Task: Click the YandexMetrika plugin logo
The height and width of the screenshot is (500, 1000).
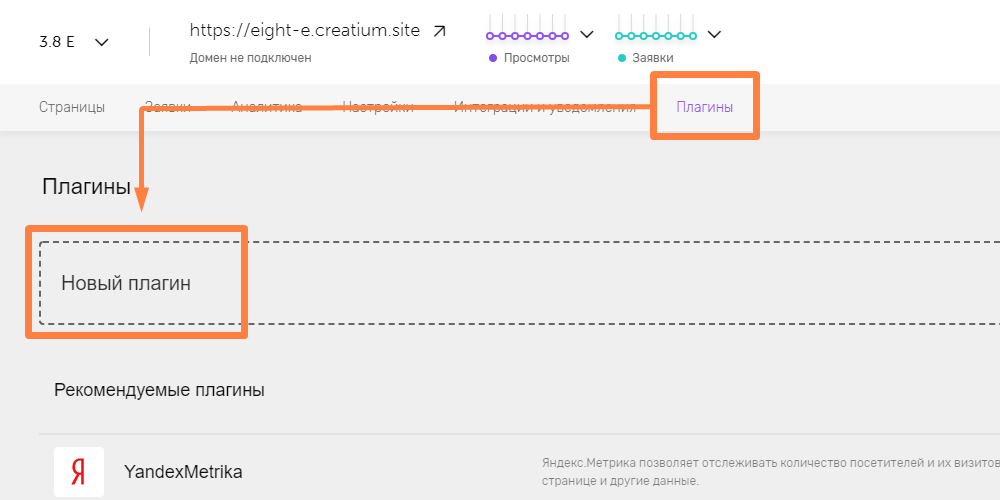Action: (x=78, y=472)
